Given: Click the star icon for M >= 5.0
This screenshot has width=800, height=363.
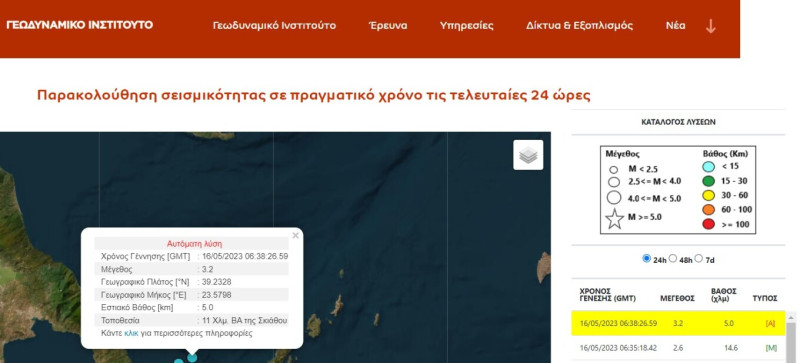Looking at the screenshot, I should pos(614,219).
